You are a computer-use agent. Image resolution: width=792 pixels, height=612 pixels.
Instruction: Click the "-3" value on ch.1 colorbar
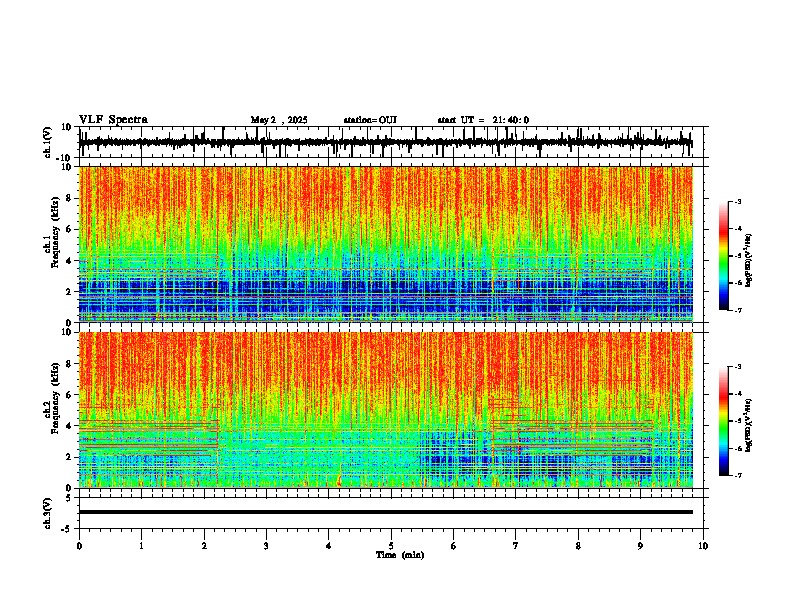(x=737, y=201)
